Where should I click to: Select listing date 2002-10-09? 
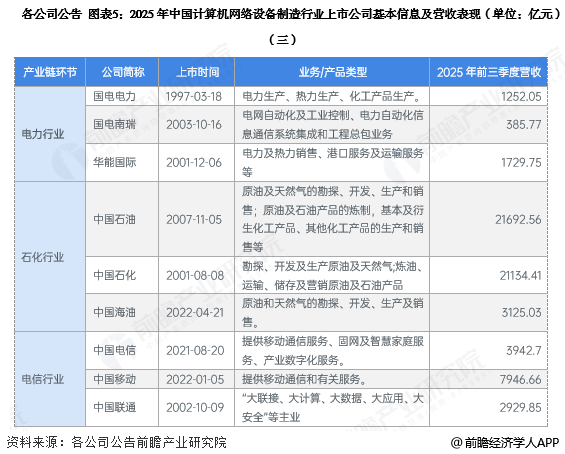[x=195, y=408]
